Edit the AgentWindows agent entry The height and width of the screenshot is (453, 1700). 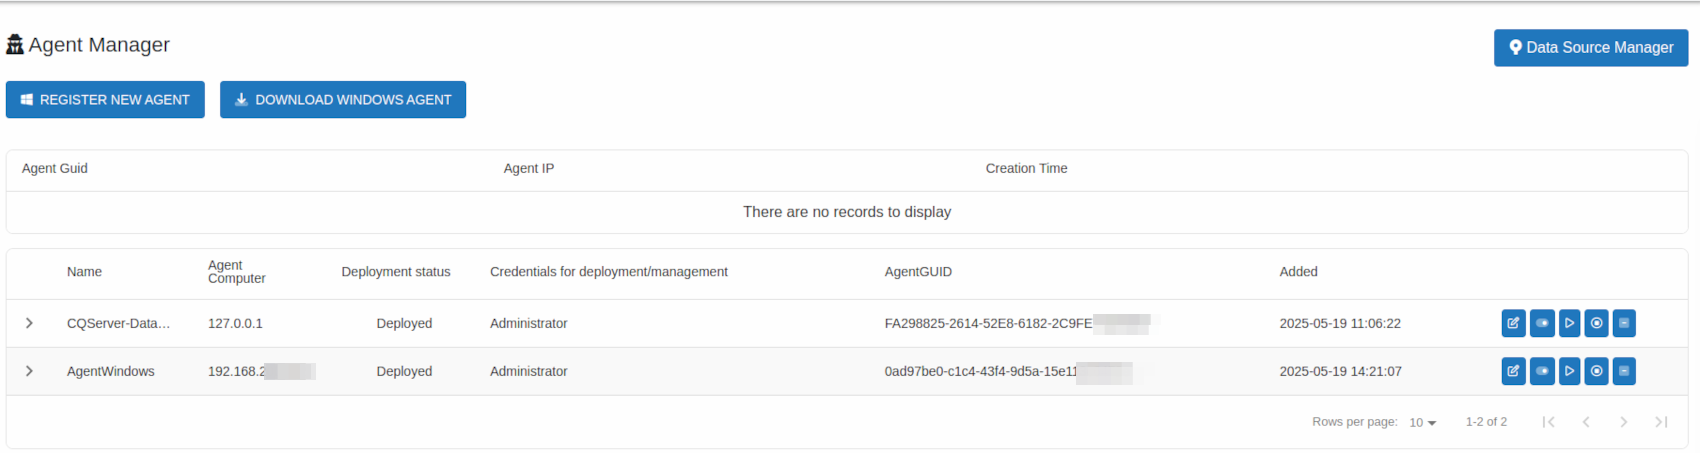click(1513, 371)
